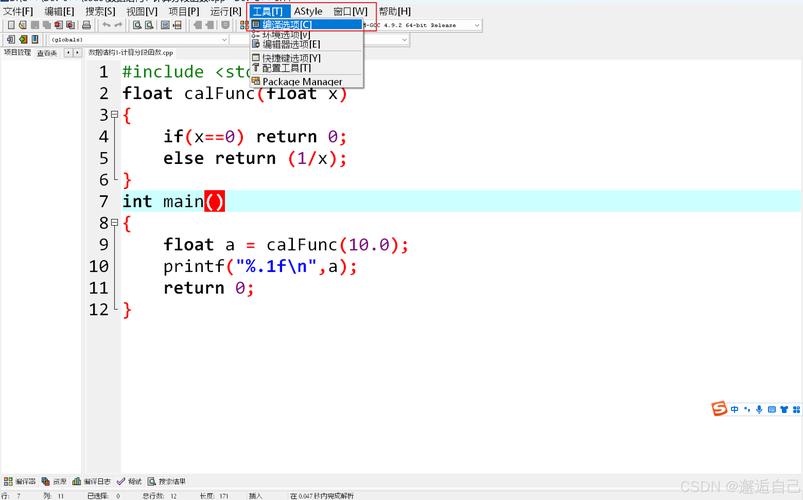Image resolution: width=803 pixels, height=500 pixels.
Task: Collapse the fold marker on line 3
Action: 115,115
